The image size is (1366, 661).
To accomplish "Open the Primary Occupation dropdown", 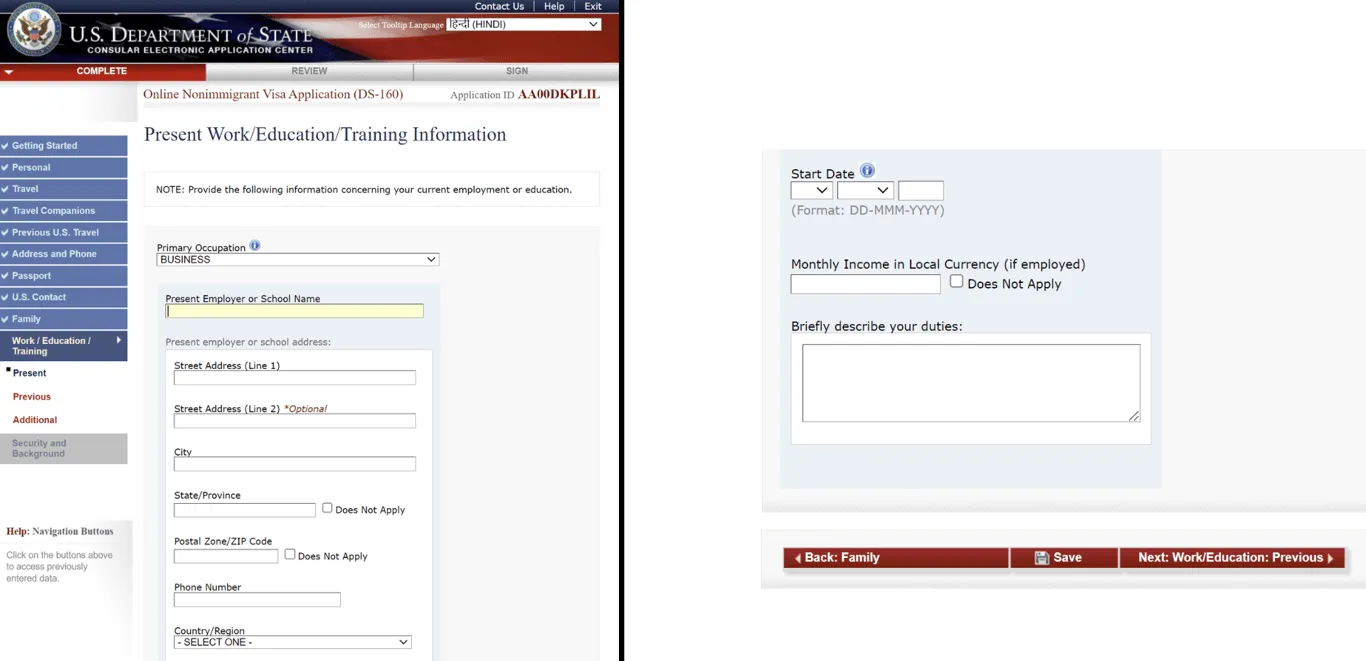I will coord(297,260).
